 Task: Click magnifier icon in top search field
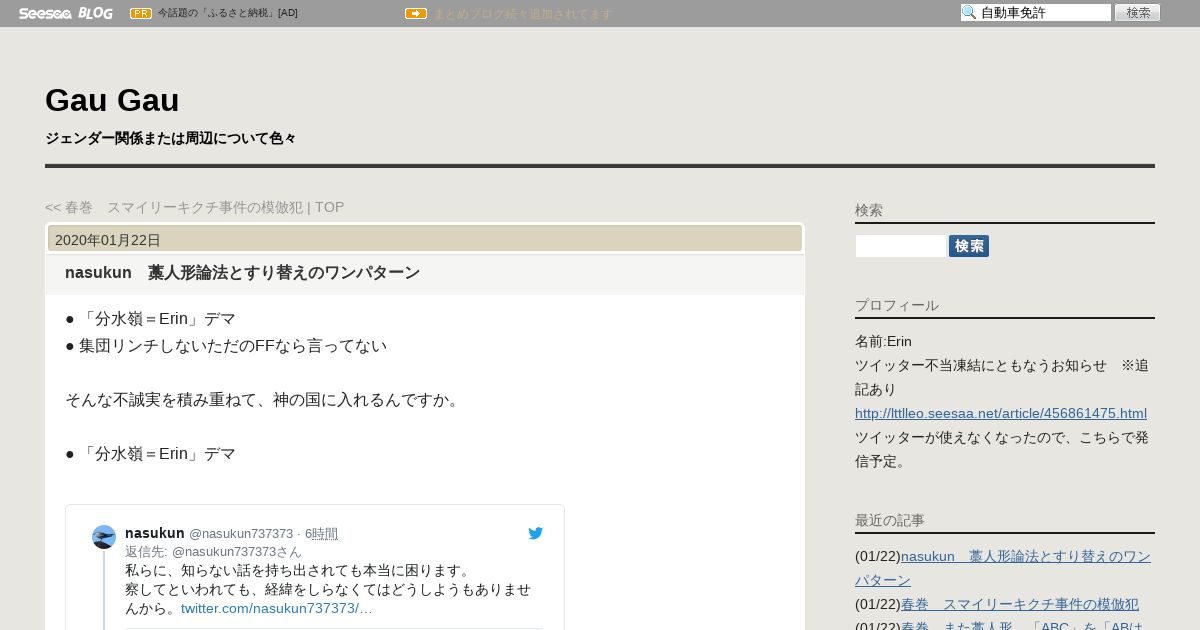coord(969,12)
